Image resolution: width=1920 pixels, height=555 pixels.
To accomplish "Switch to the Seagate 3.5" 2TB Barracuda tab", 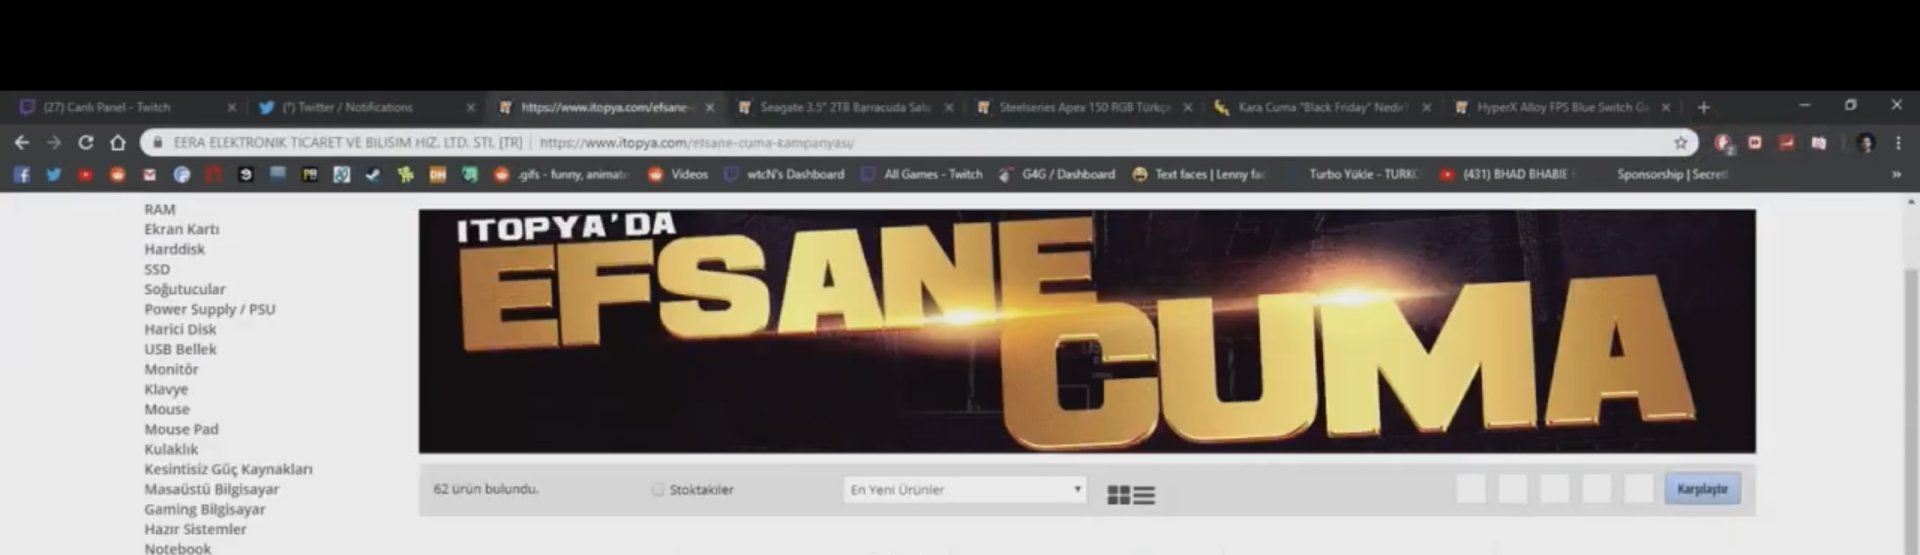I will click(x=845, y=107).
